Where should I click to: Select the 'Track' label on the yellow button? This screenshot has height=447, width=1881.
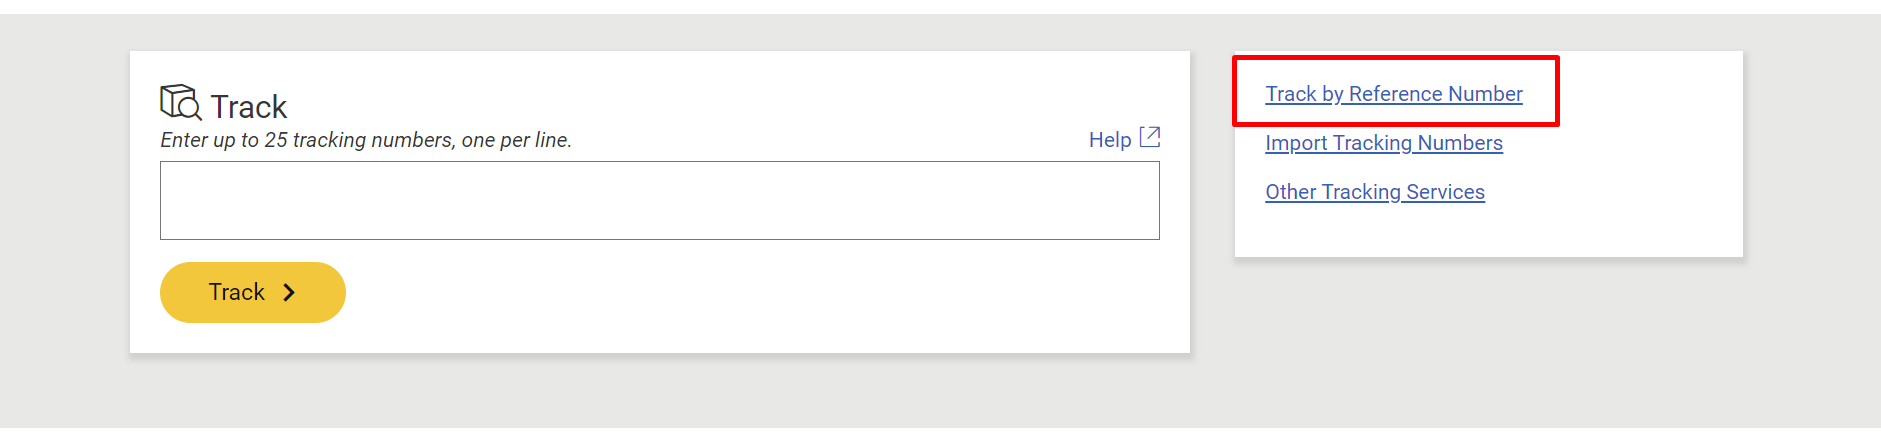[x=237, y=292]
